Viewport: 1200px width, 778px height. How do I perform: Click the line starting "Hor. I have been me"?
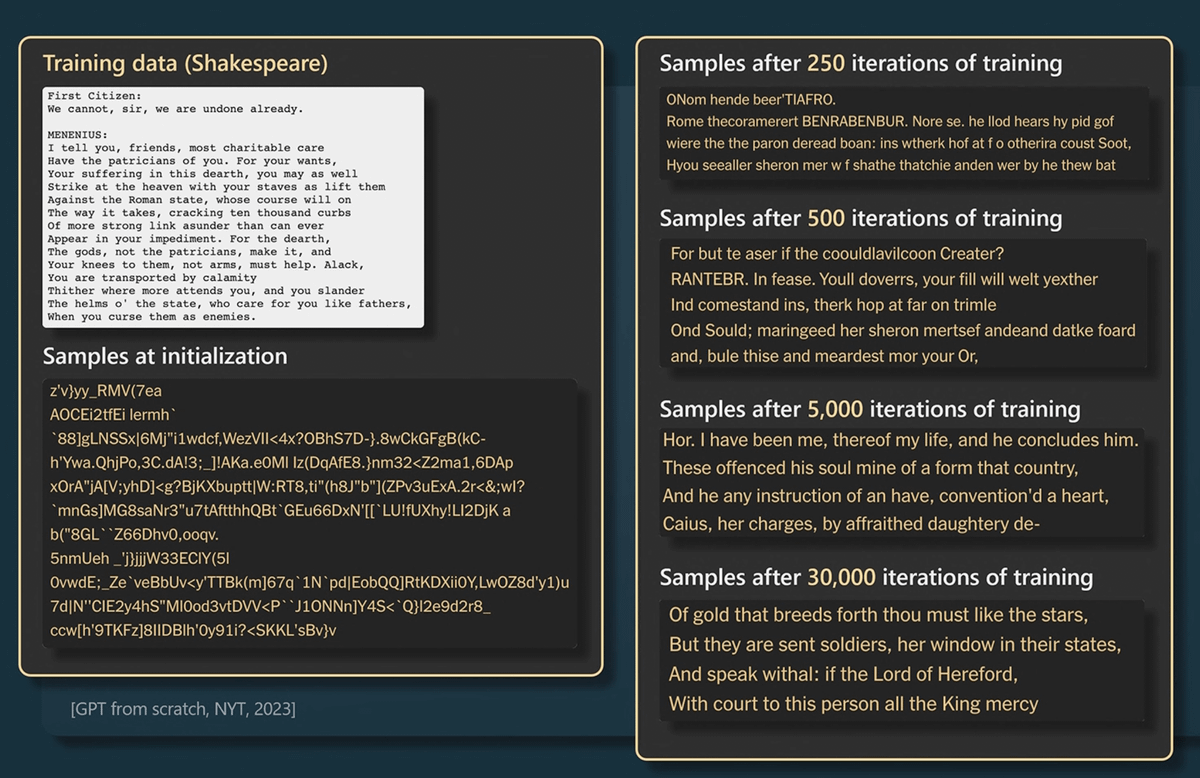(900, 440)
